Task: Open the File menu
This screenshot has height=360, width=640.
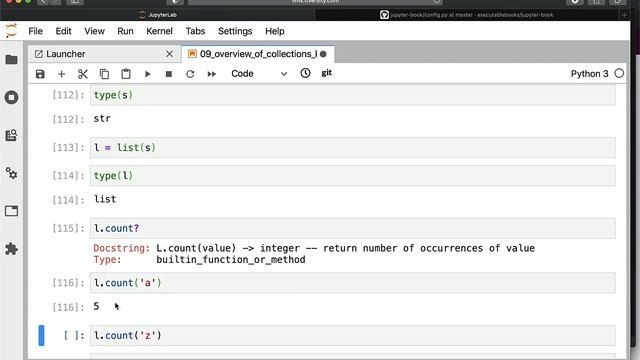Action: 36,31
